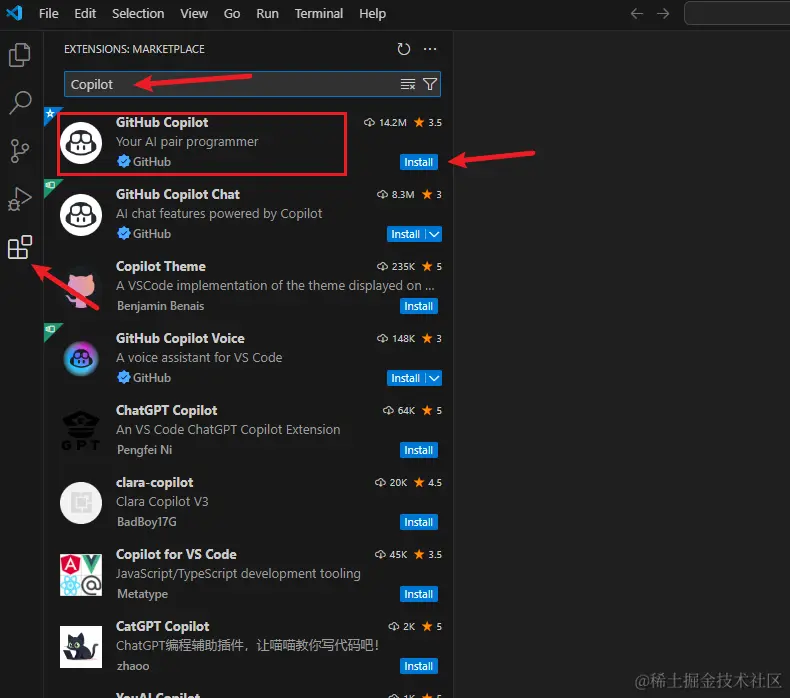790x698 pixels.
Task: Click the 'Clara Copilot V3' description
Action: click(162, 502)
